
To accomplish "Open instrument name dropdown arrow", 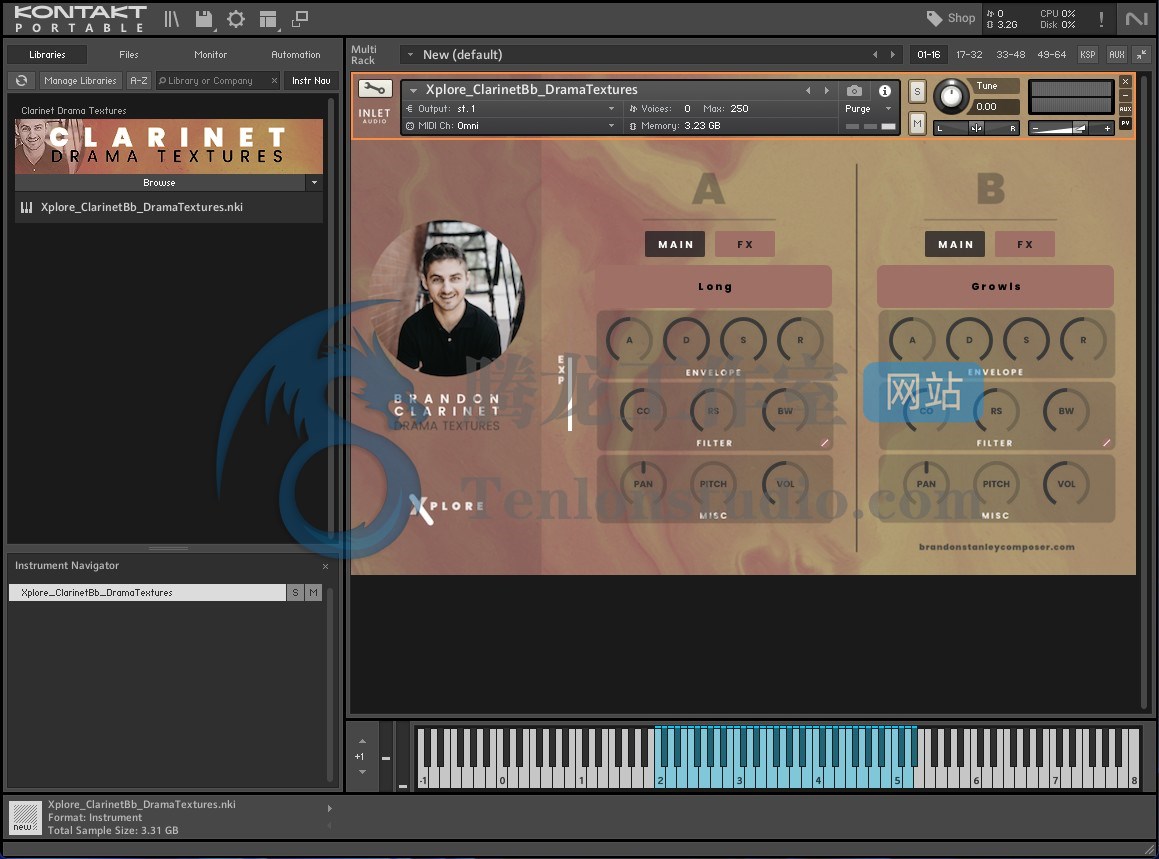I will pyautogui.click(x=413, y=90).
